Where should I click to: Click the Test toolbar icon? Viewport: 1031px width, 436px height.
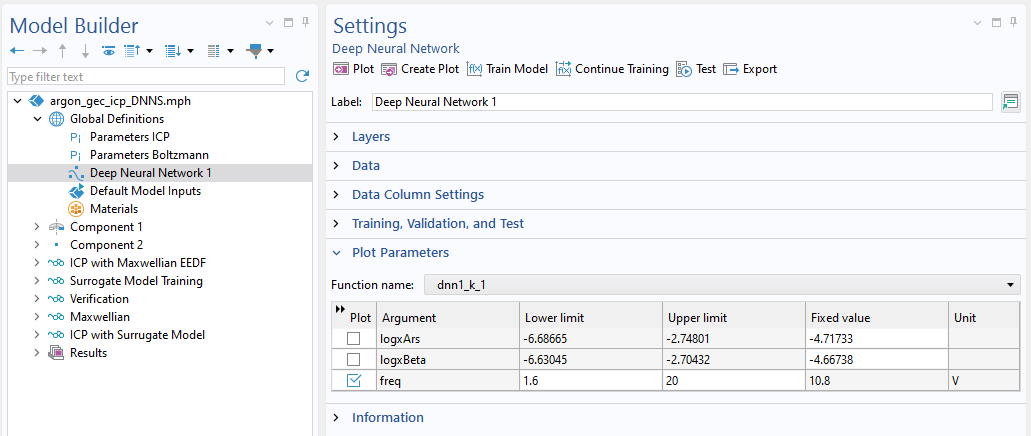tap(684, 69)
